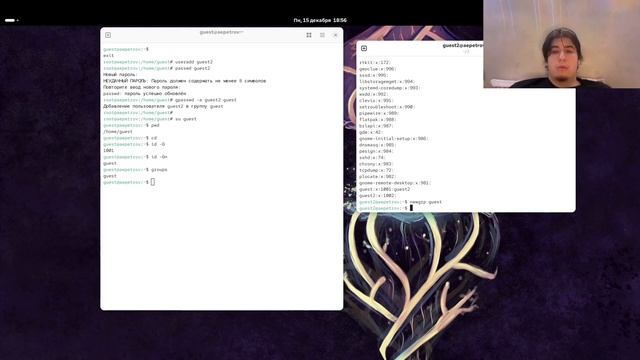Click 'sssd:x:995:' line in right terminal

pos(373,75)
